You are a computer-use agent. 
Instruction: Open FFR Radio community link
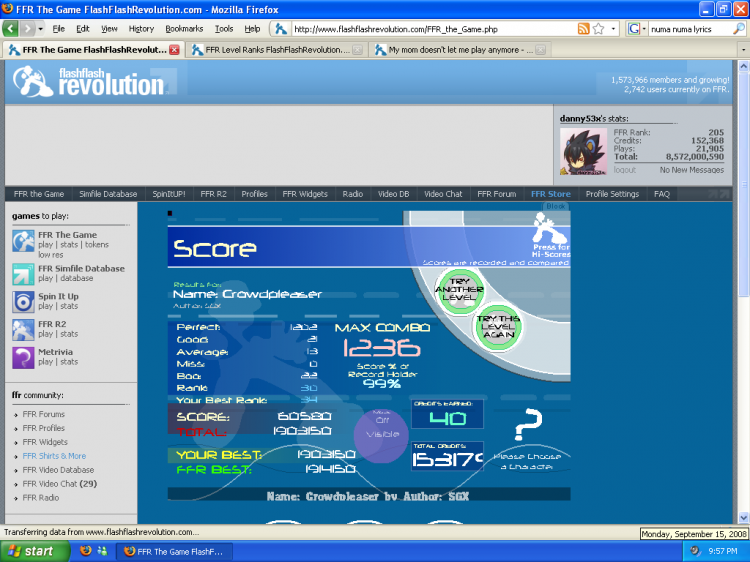tap(41, 497)
